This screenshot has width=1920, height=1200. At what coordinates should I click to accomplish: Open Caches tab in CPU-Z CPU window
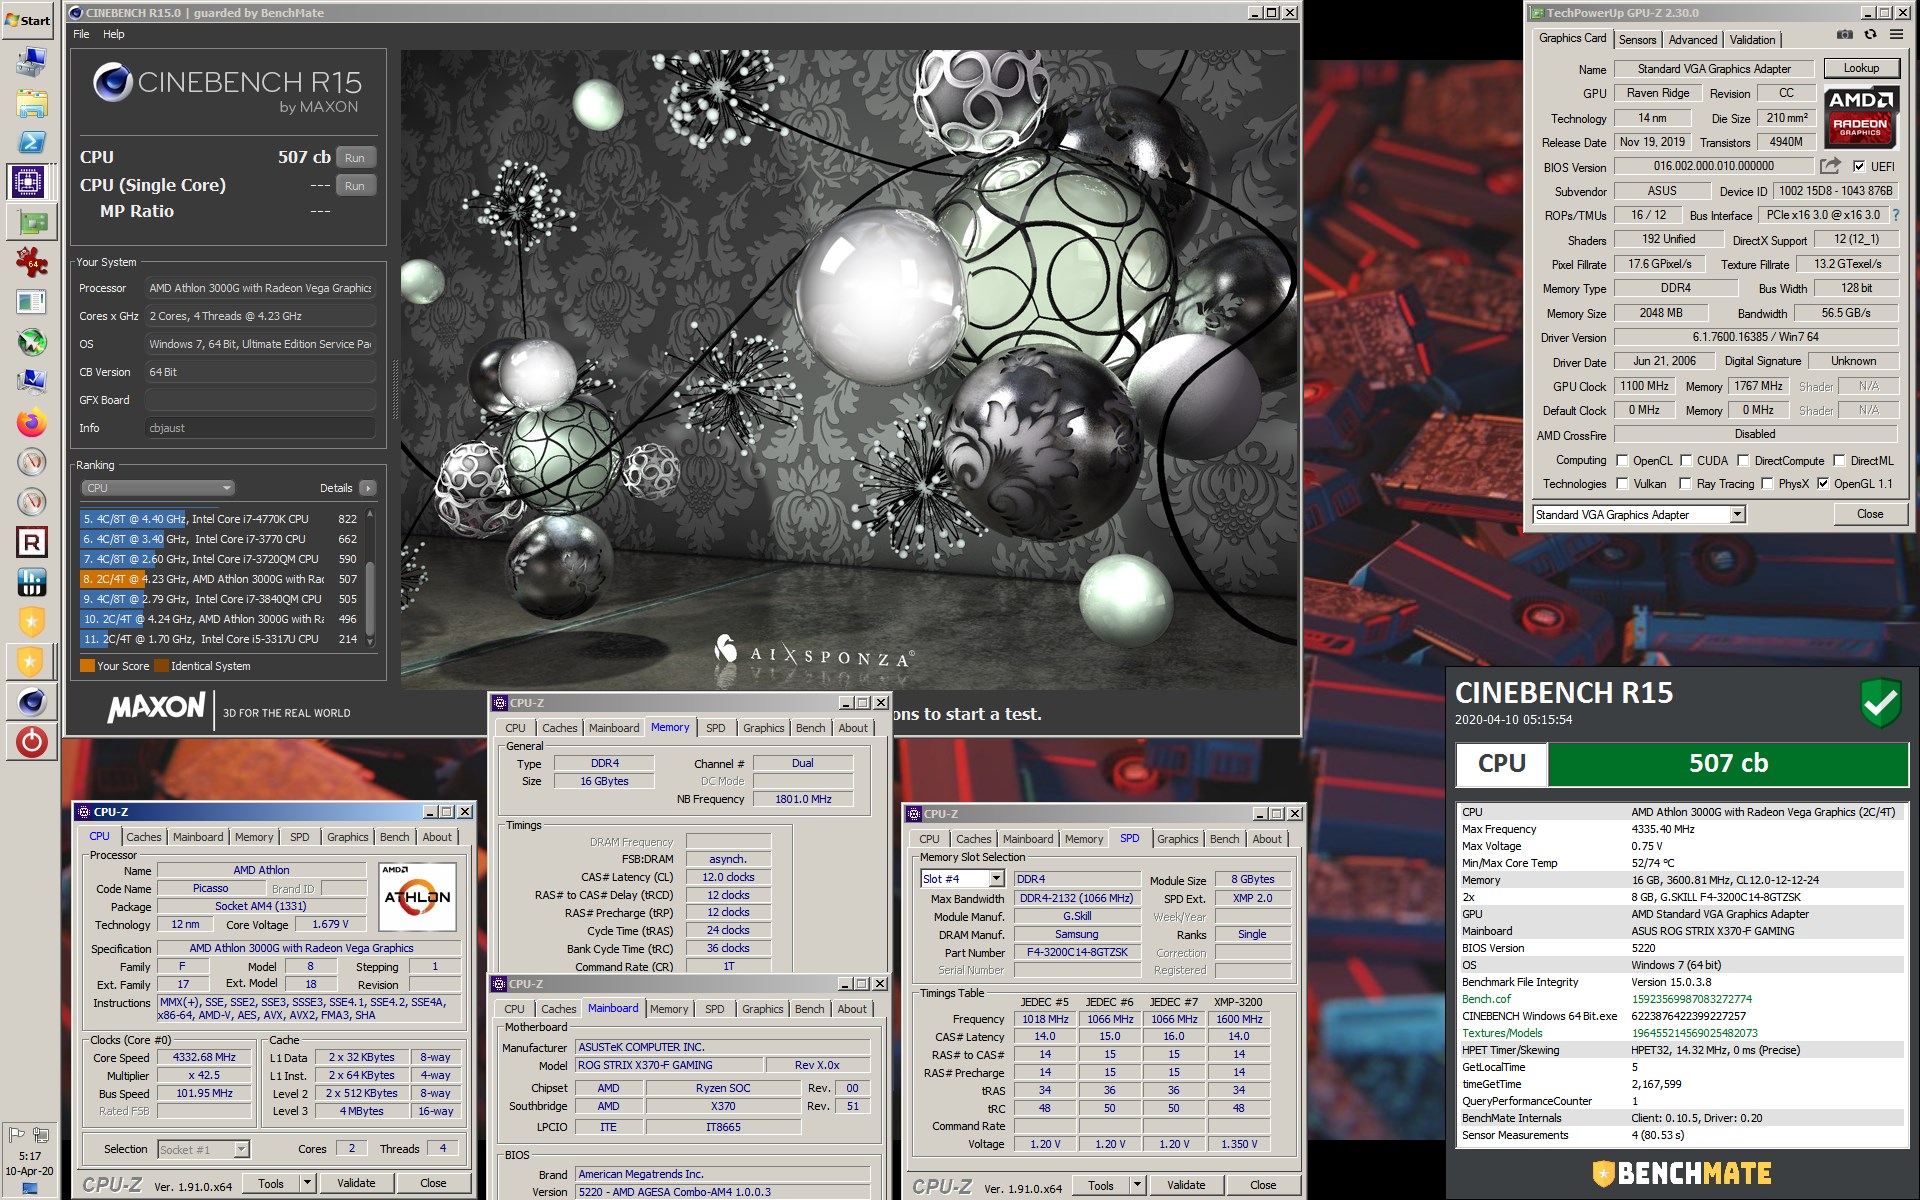(143, 837)
